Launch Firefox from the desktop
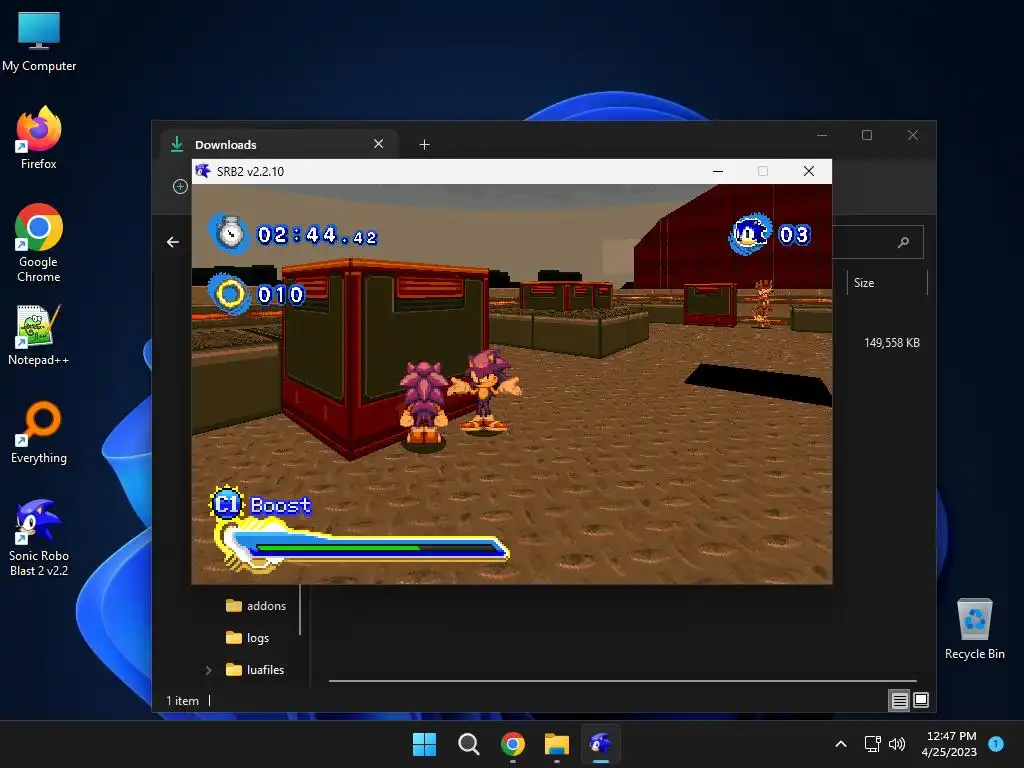1024x768 pixels. tap(39, 138)
